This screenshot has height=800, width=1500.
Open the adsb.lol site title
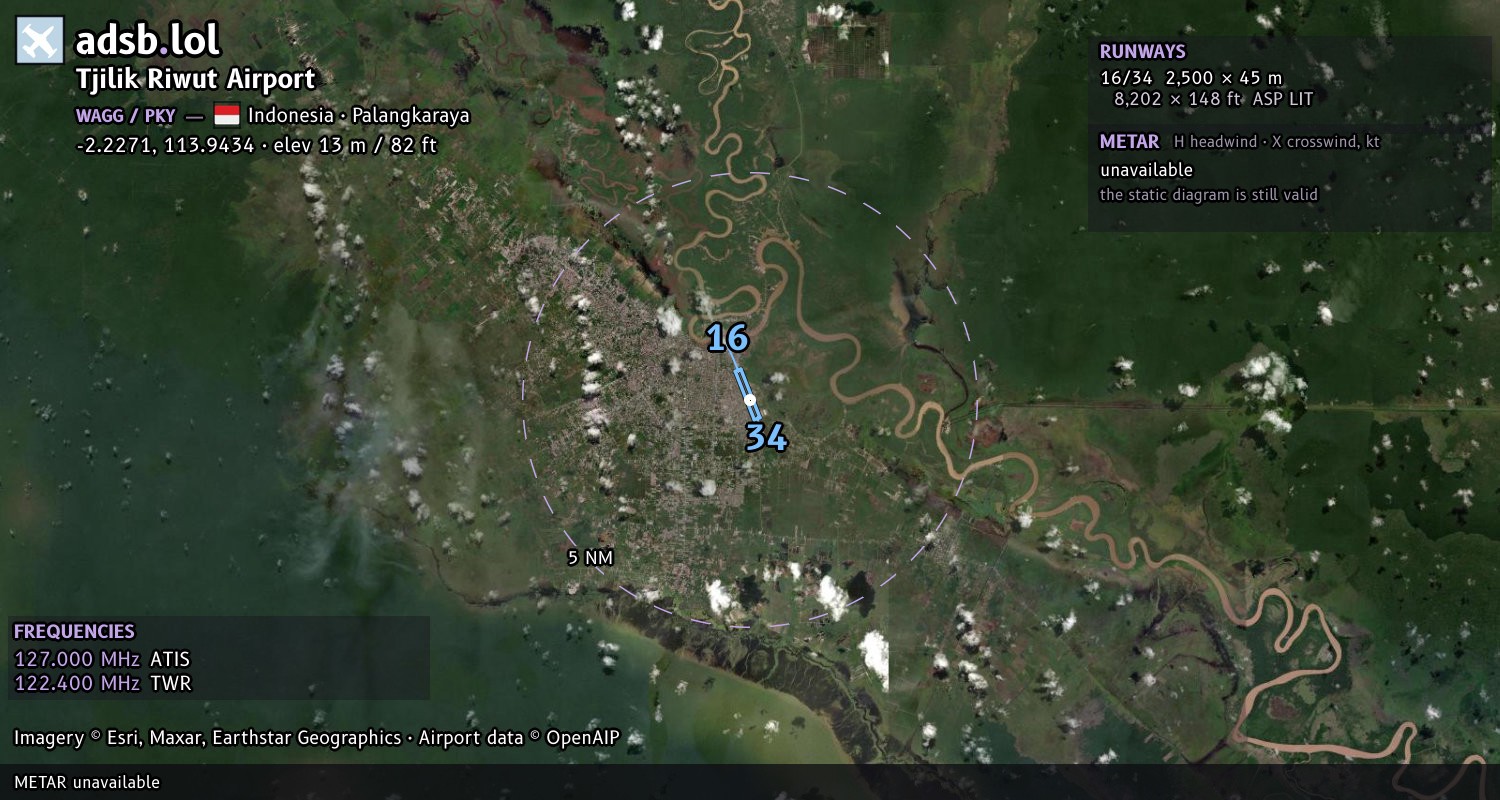click(148, 41)
